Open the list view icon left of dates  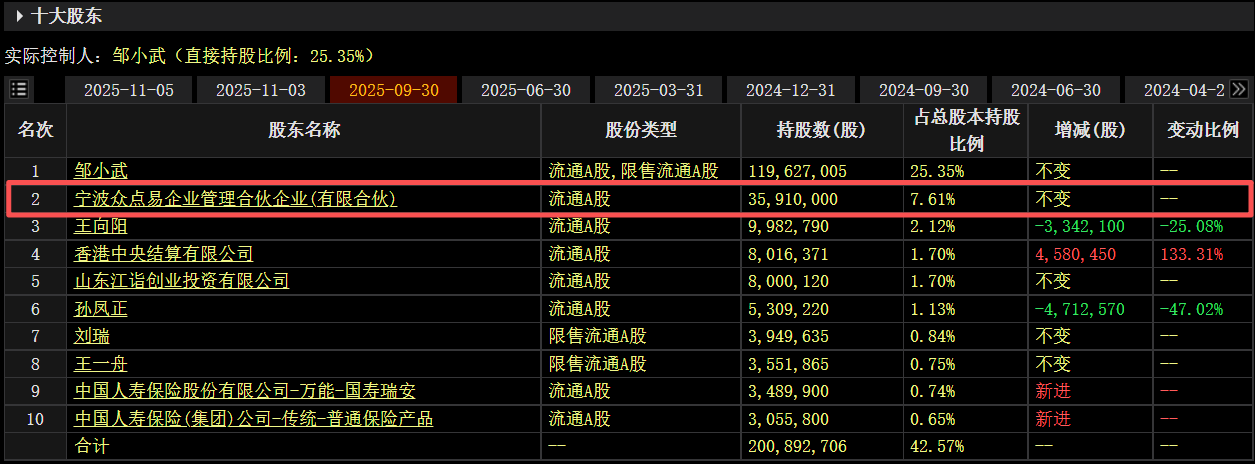tap(19, 89)
